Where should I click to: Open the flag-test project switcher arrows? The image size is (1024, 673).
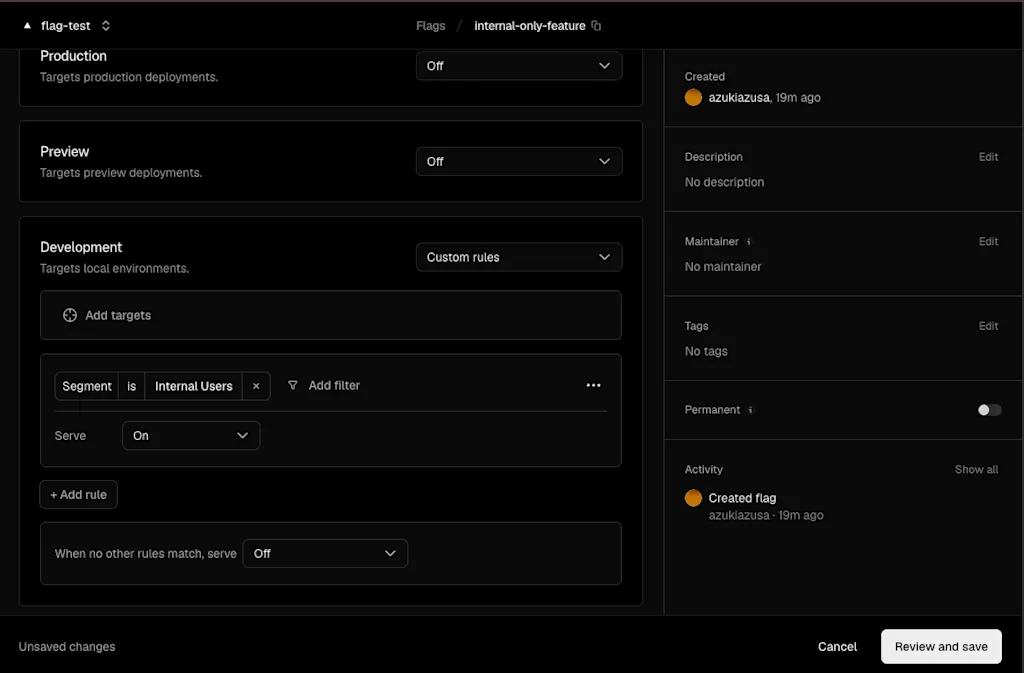click(x=106, y=25)
